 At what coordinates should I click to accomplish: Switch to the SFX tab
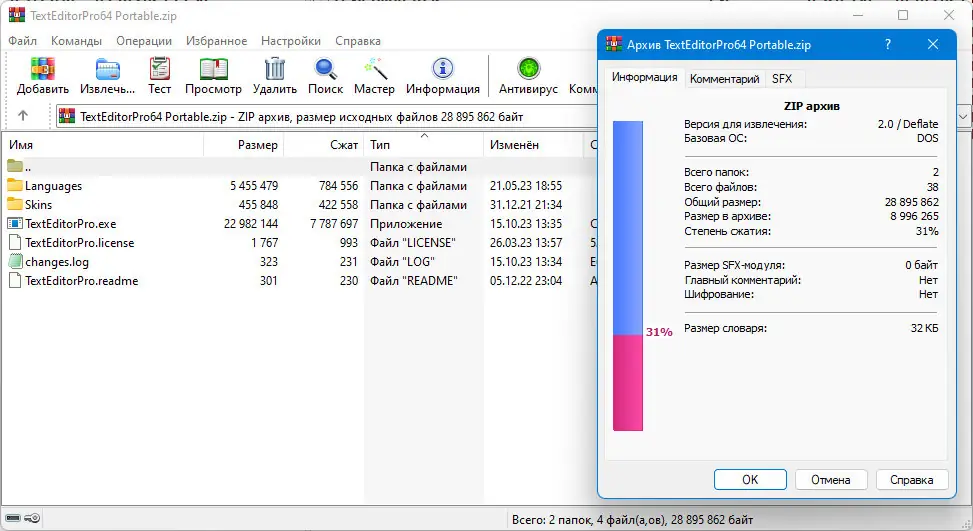[782, 79]
